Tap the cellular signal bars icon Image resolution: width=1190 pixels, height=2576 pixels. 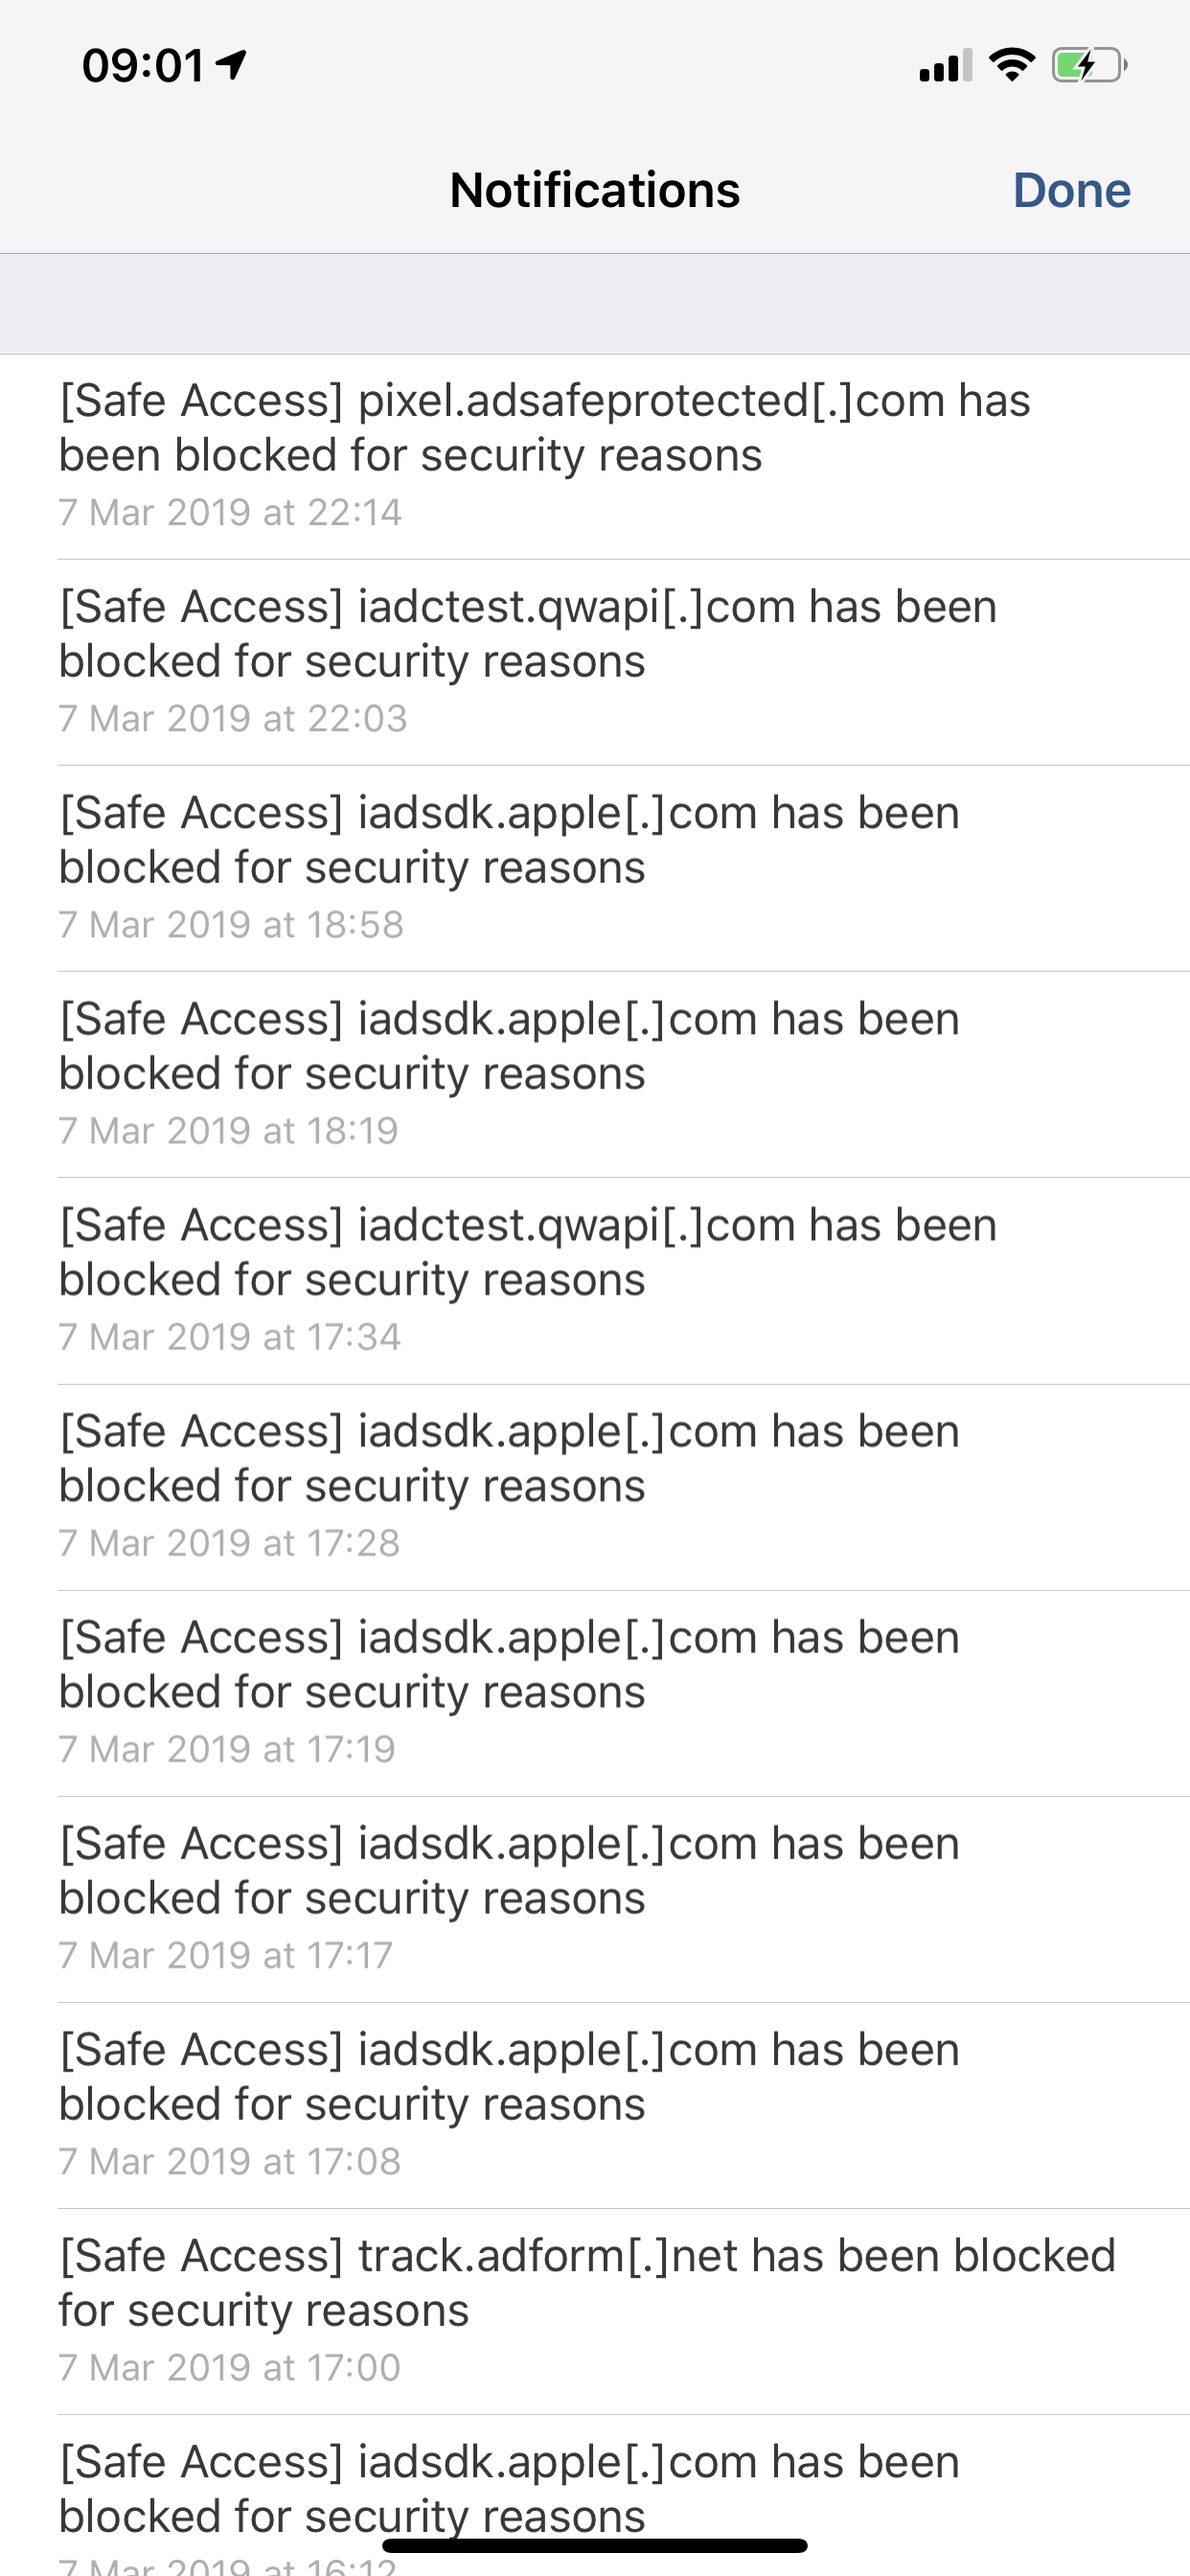[x=945, y=66]
